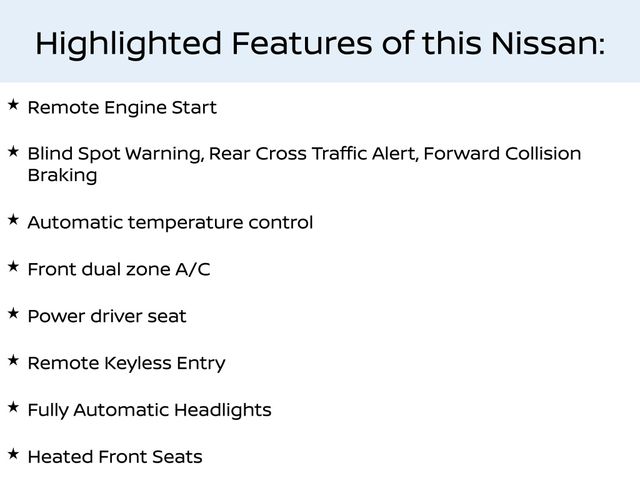The width and height of the screenshot is (640, 480).
Task: Select the Fully Automatic Headlights line
Action: pyautogui.click(x=149, y=411)
